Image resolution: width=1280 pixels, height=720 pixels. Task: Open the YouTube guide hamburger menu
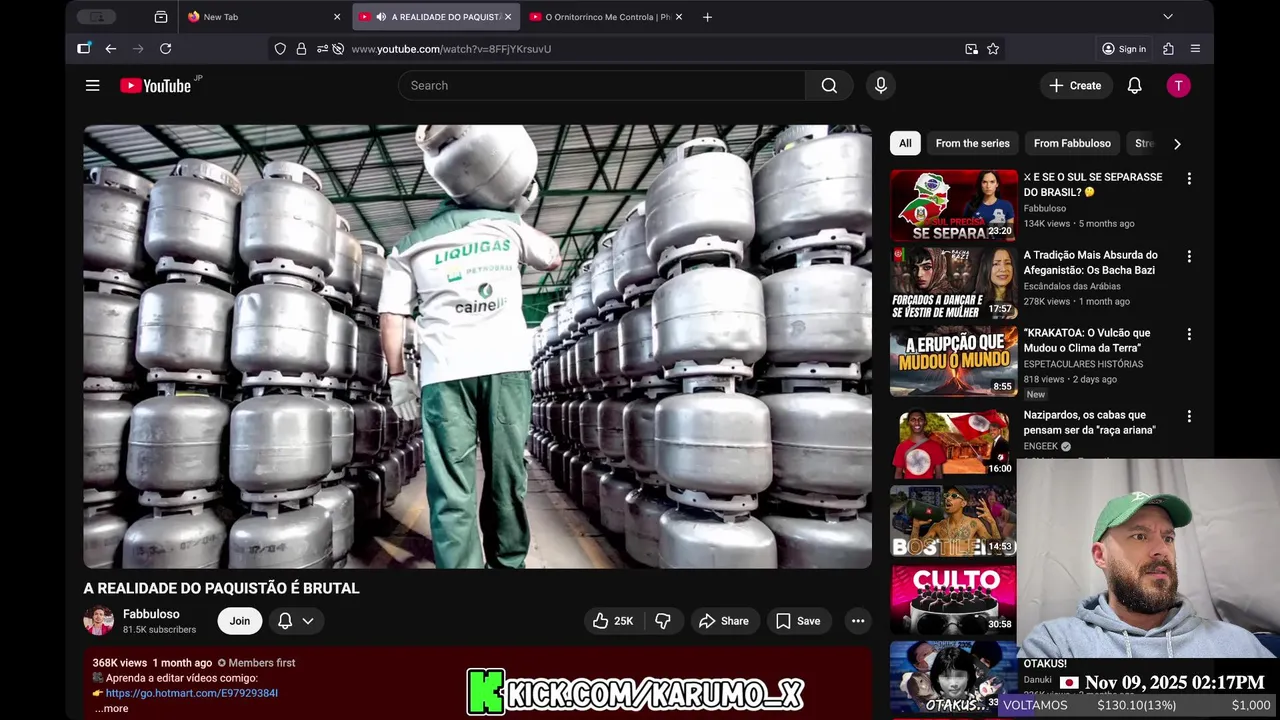tap(92, 86)
